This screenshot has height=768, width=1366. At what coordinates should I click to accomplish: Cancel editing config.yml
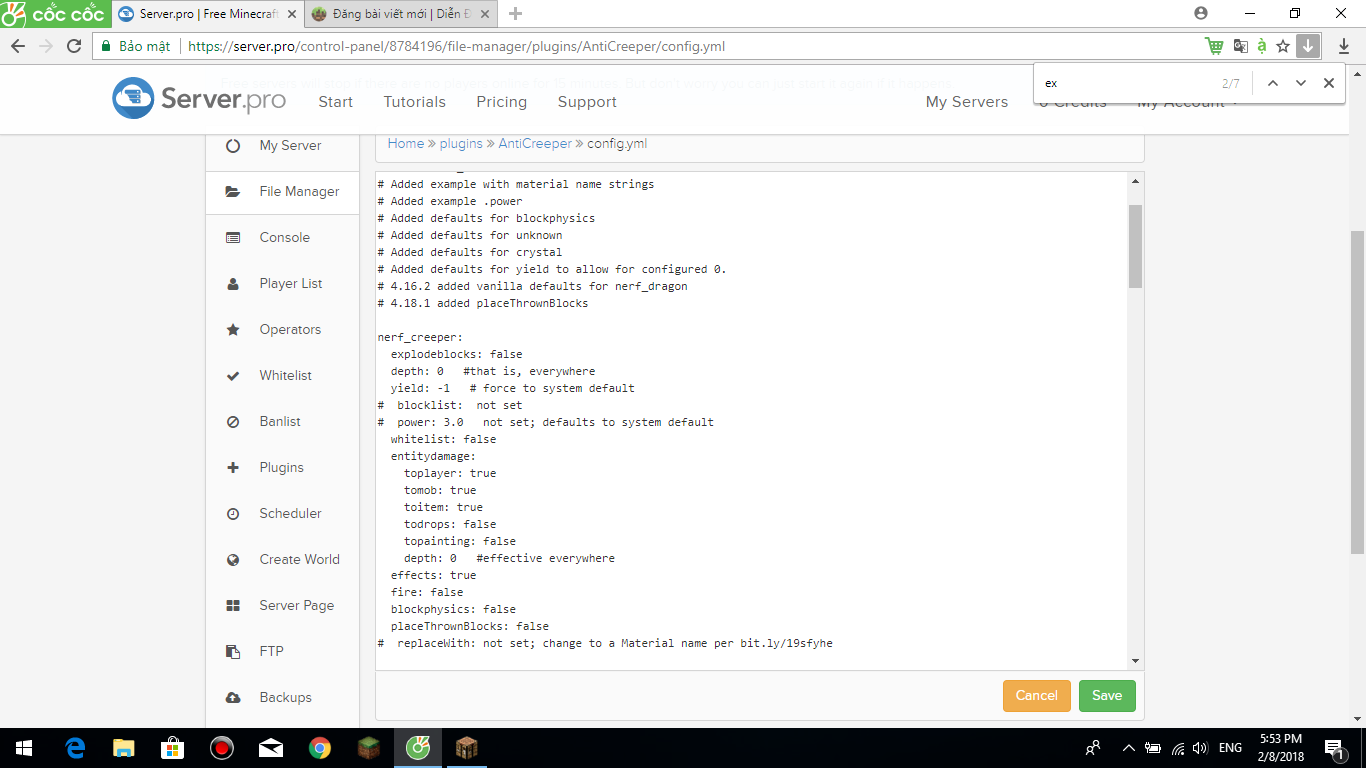(1036, 696)
